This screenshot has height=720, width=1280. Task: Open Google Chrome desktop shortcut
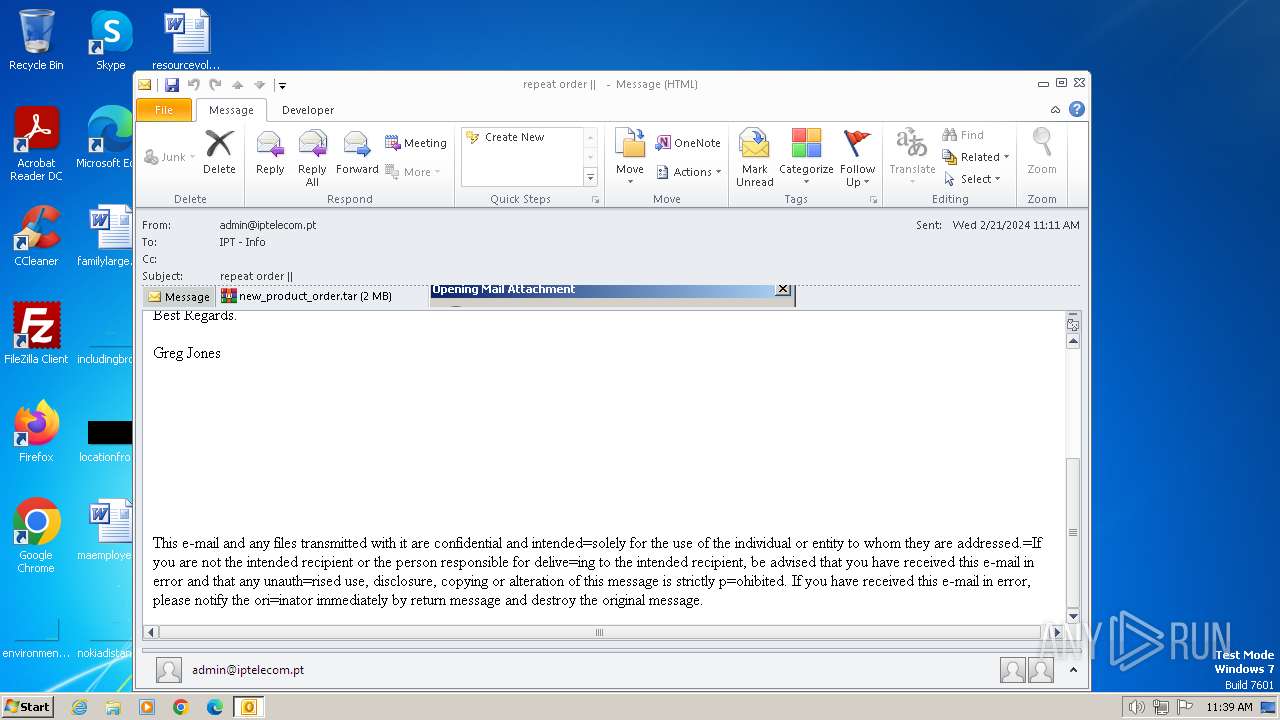[x=36, y=536]
